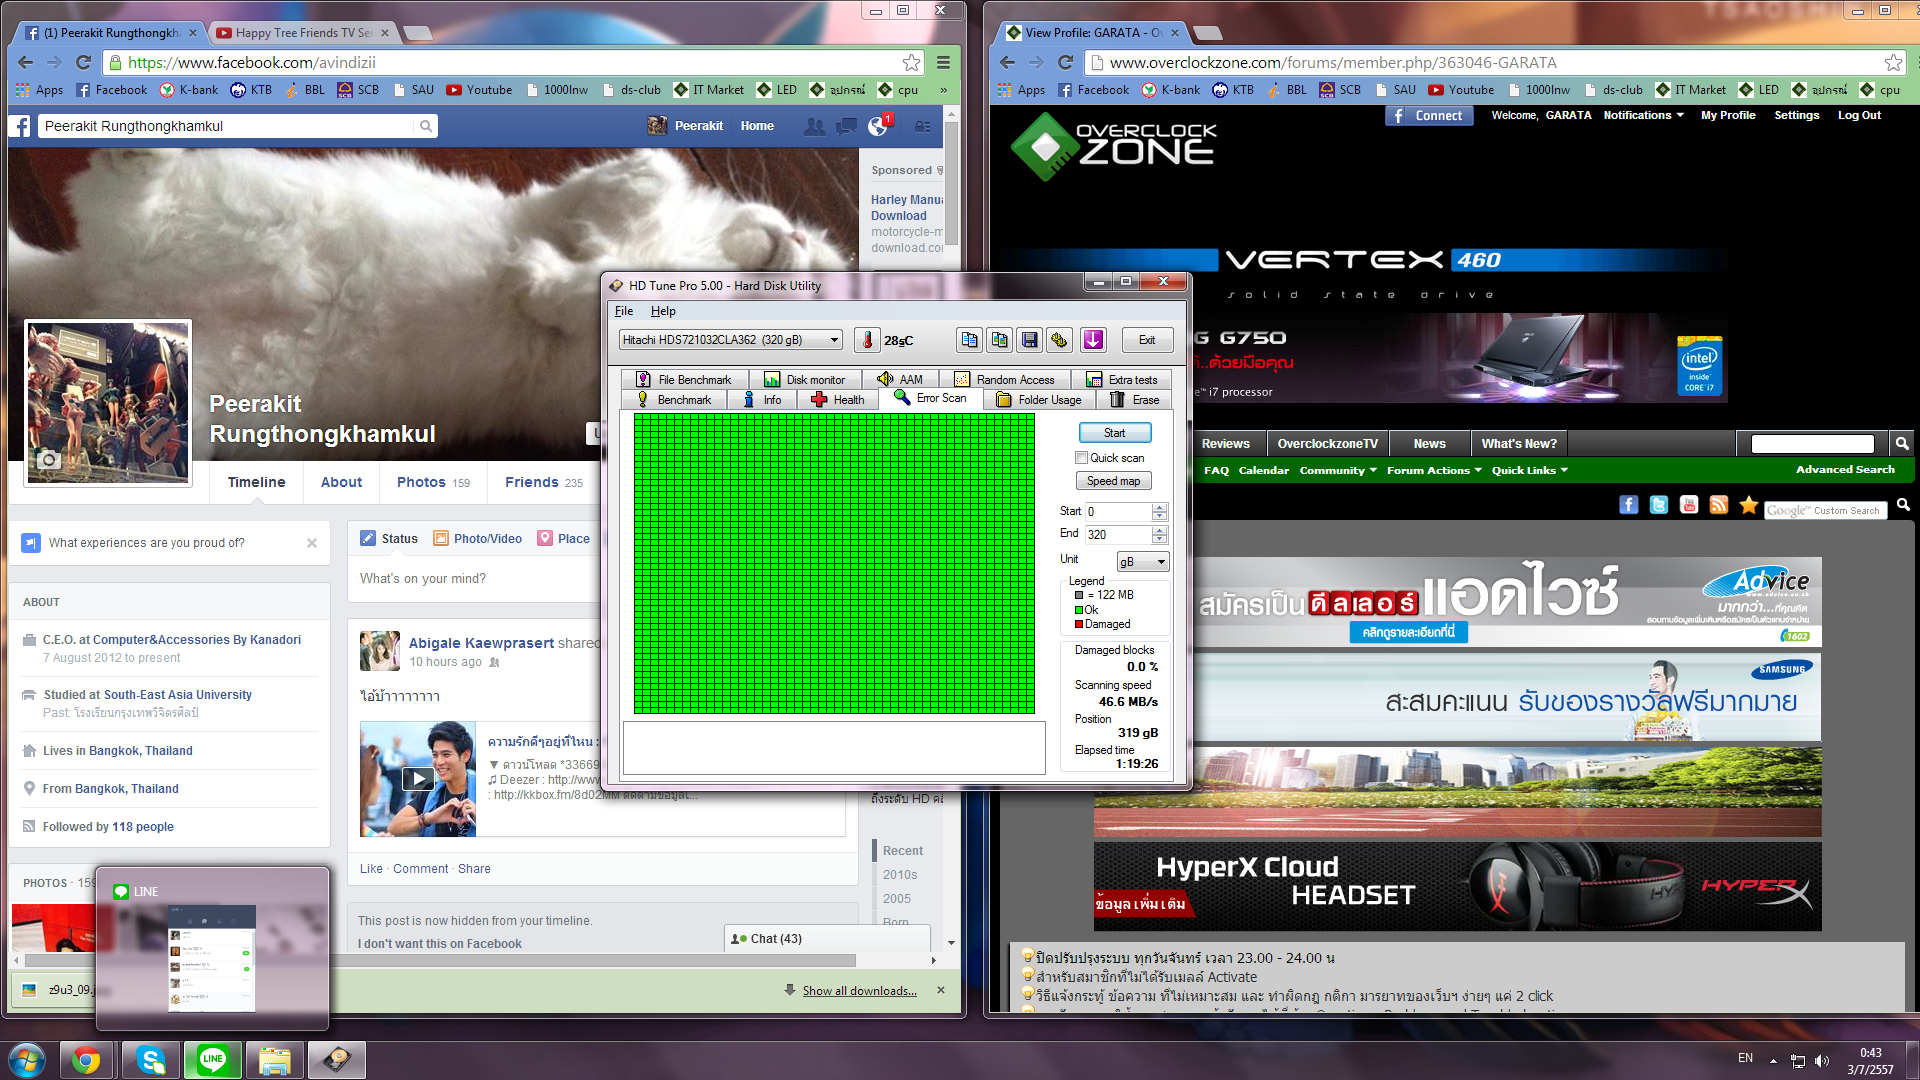Image resolution: width=1920 pixels, height=1080 pixels.
Task: Click Facebook globe notifications icon
Action: point(877,126)
